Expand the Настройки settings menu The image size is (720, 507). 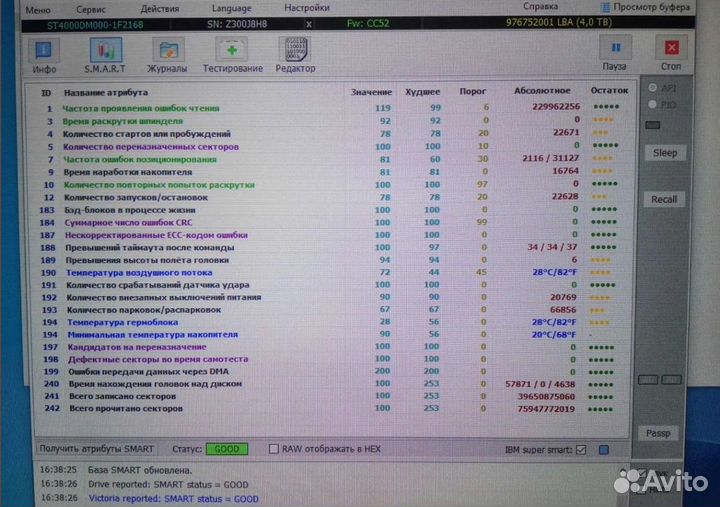(306, 7)
